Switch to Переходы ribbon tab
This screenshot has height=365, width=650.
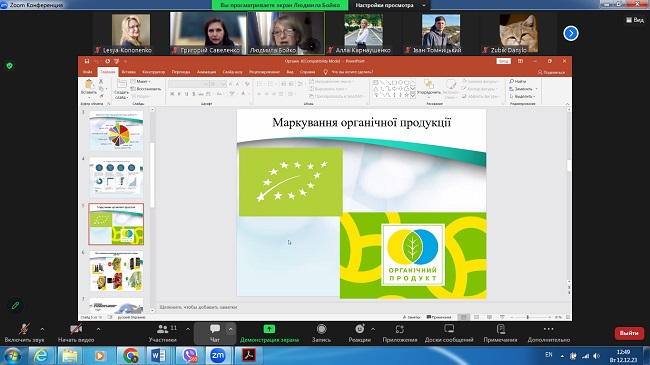coord(181,72)
